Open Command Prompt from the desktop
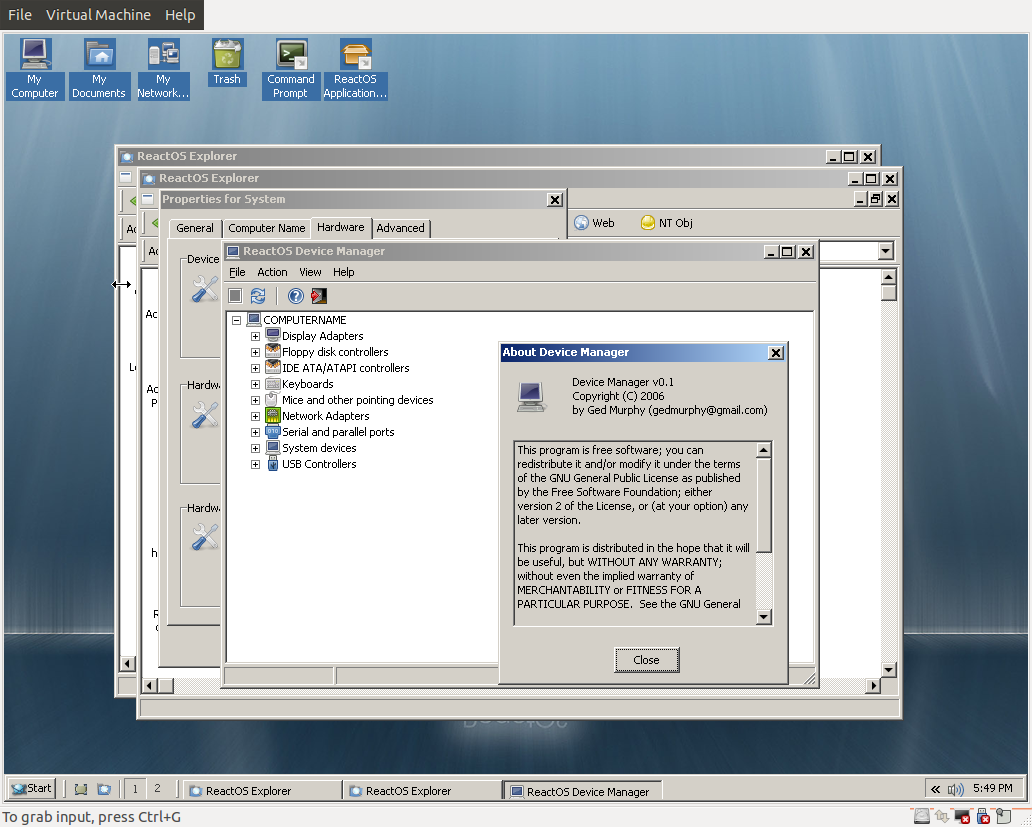The image size is (1032, 827). (290, 55)
